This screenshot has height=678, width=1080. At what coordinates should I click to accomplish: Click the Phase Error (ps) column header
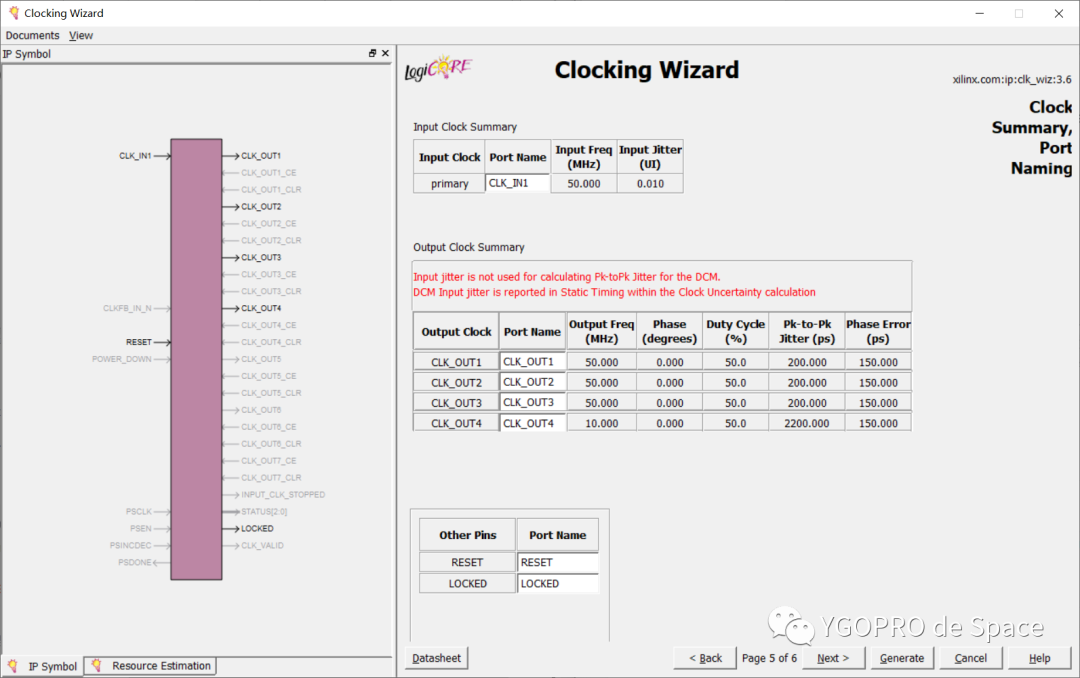(x=878, y=331)
